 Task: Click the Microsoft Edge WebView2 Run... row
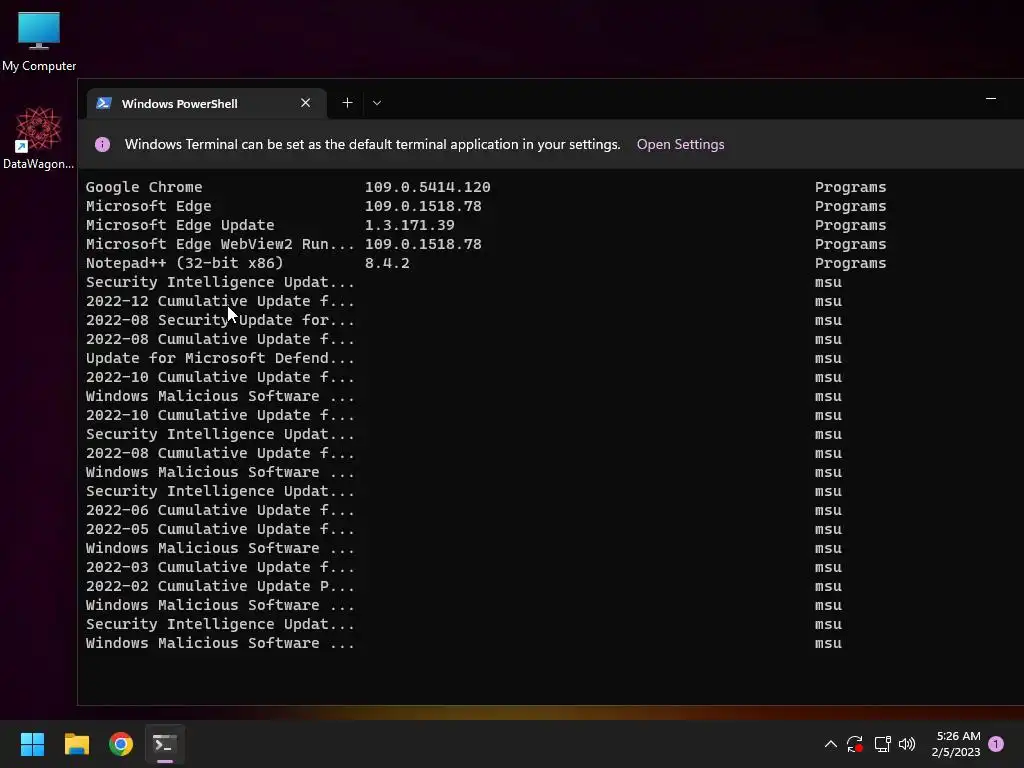220,244
